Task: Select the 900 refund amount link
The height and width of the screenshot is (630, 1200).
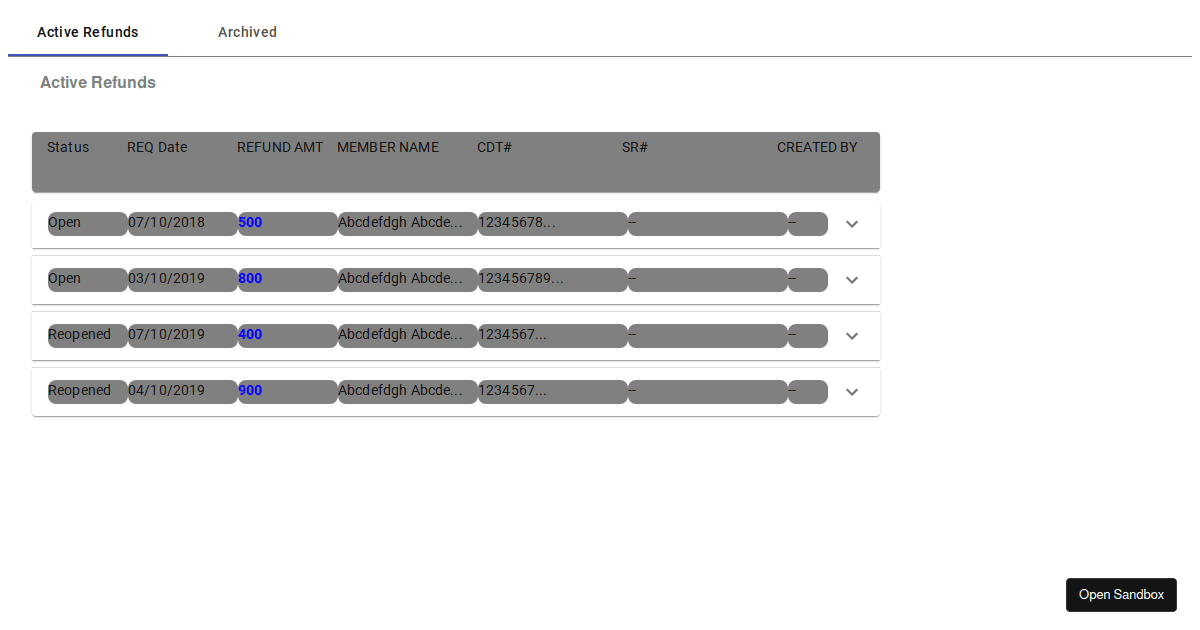Action: click(x=250, y=390)
